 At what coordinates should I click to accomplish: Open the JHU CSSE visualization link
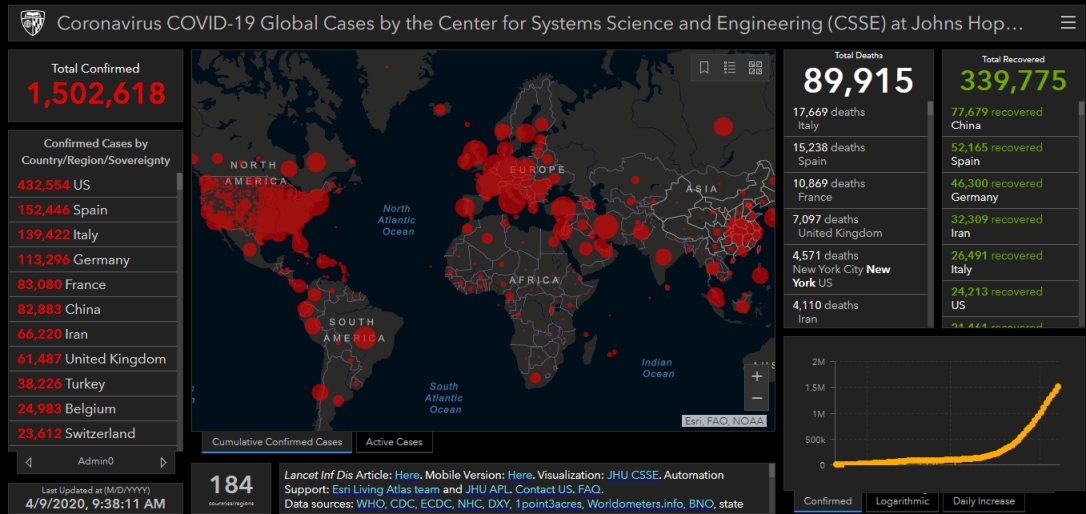click(x=633, y=475)
